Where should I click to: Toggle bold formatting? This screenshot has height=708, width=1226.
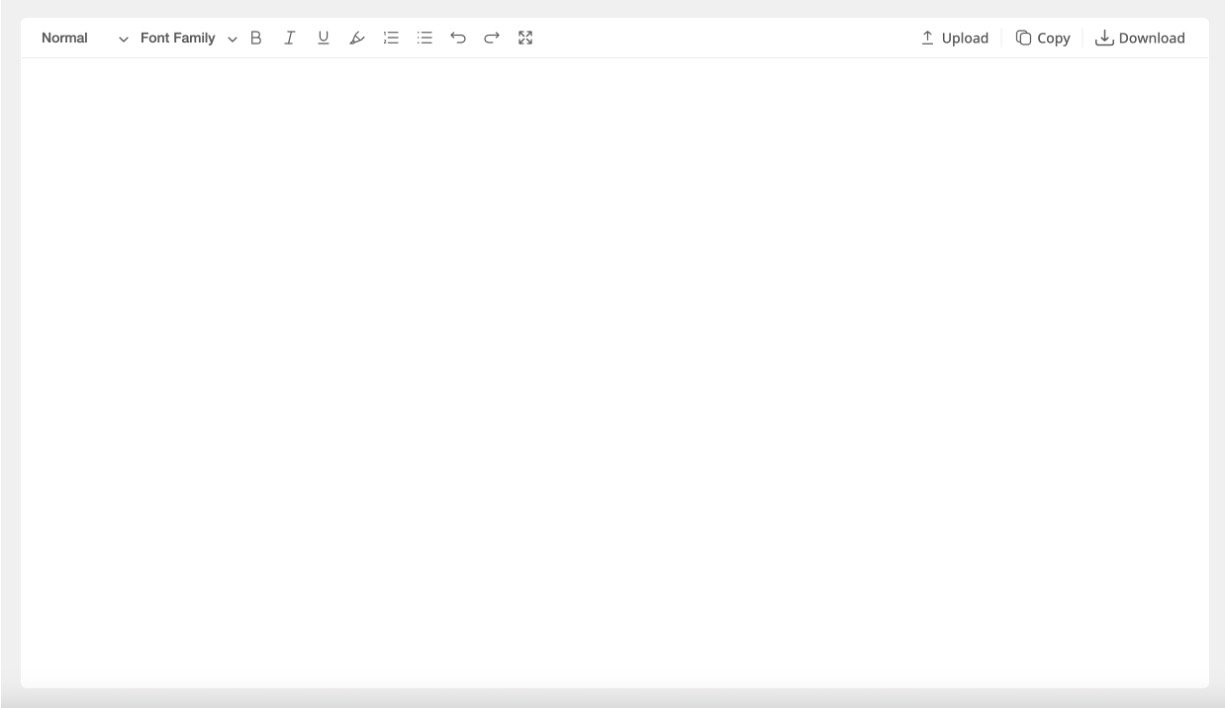pos(256,38)
